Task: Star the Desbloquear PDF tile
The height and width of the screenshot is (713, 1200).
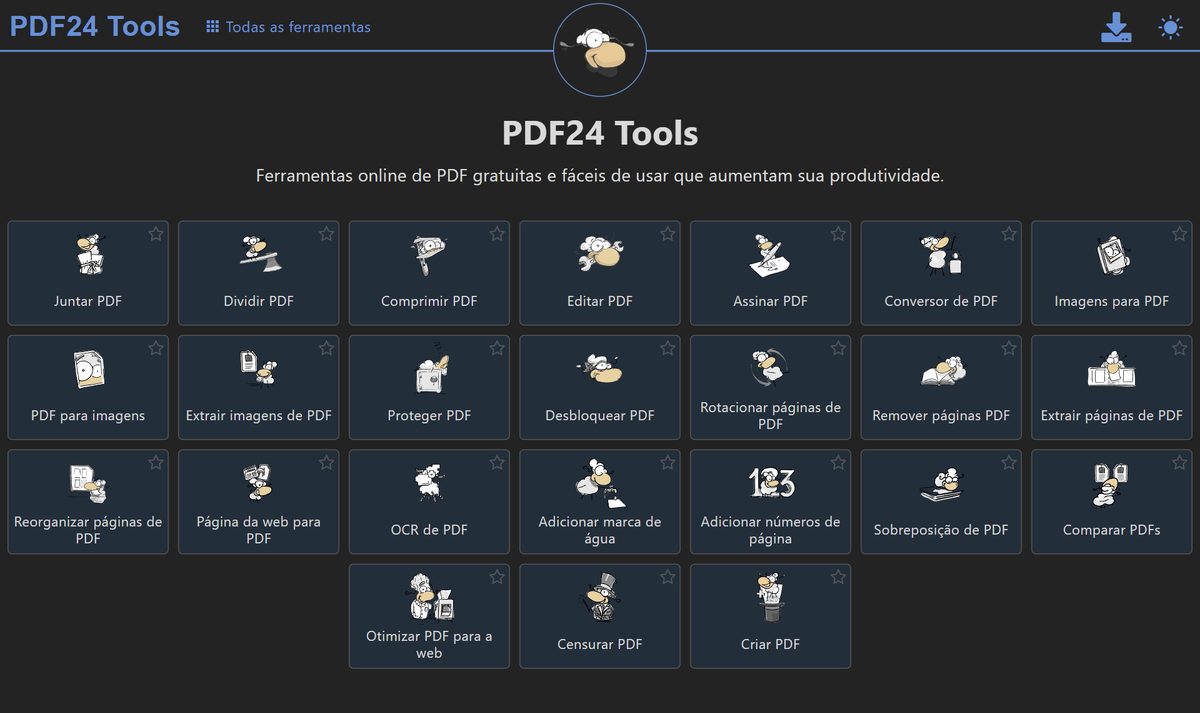Action: [x=668, y=348]
